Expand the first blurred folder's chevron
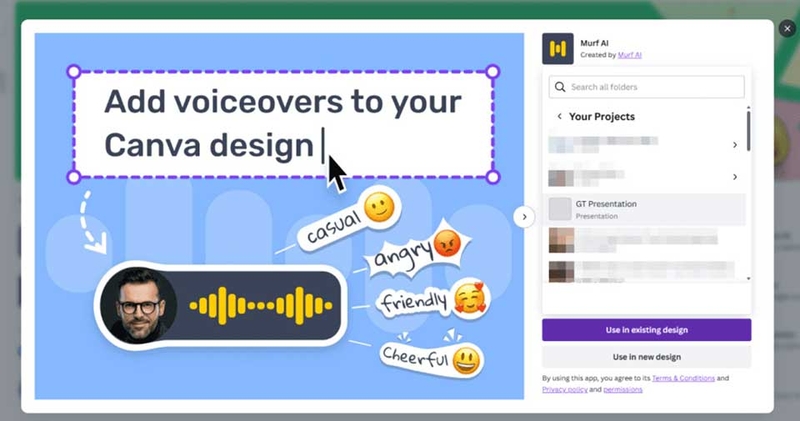Screen dimensions: 800x421 coord(735,145)
